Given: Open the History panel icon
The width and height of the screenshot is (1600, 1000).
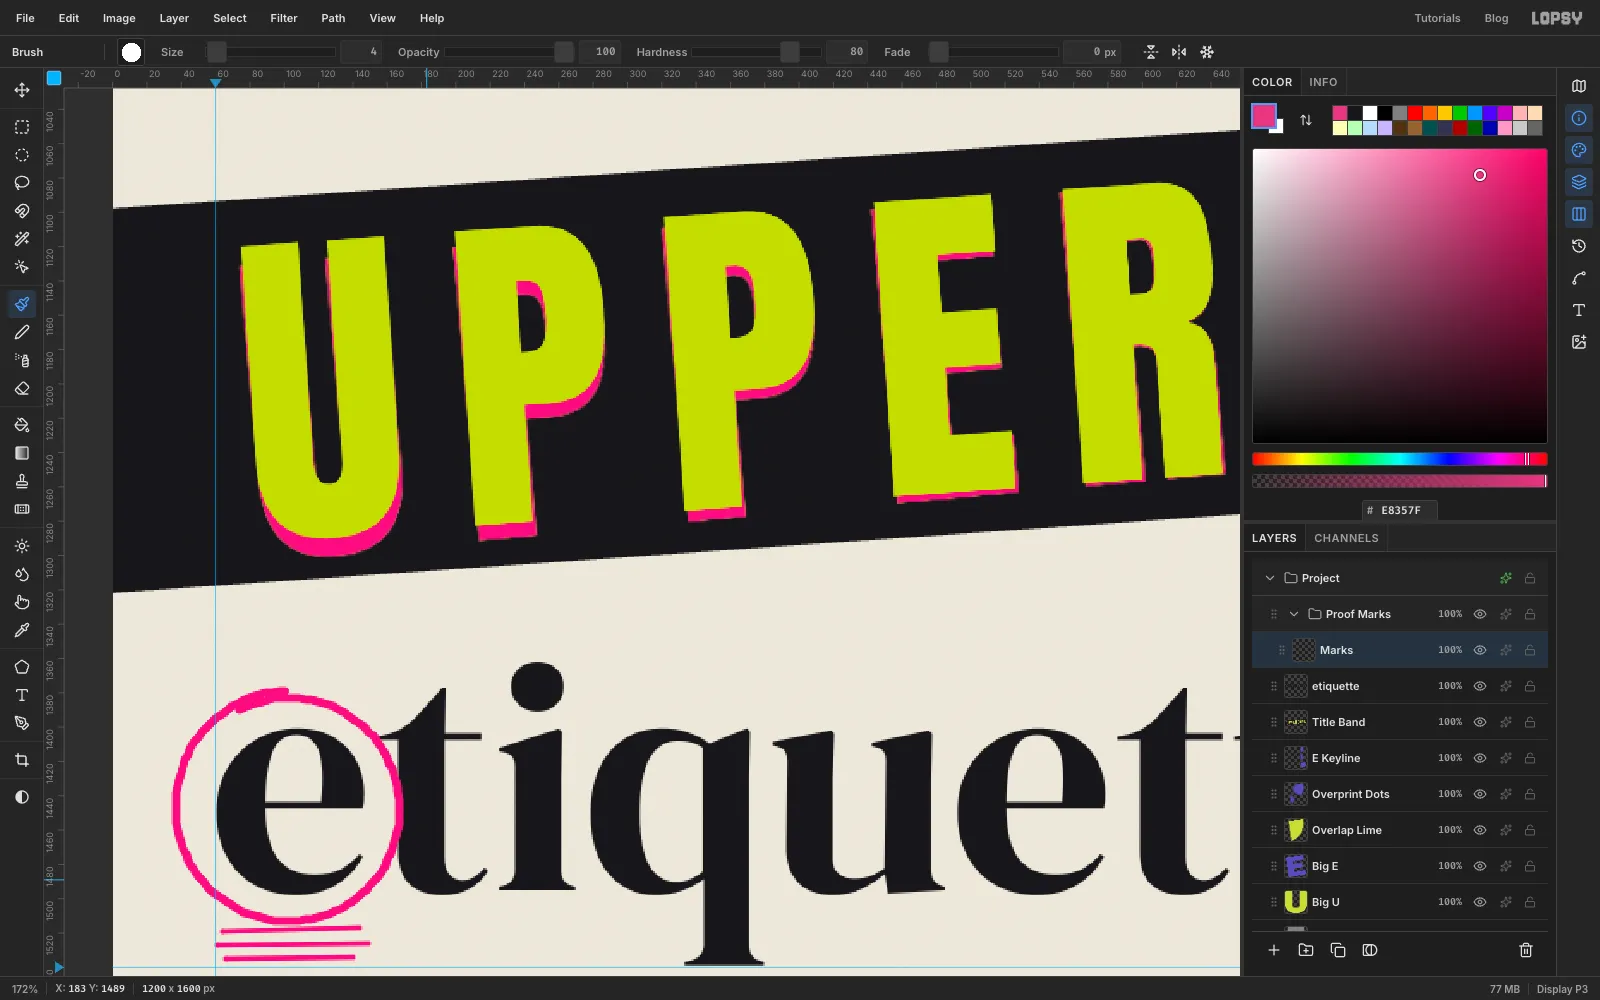Looking at the screenshot, I should pos(1579,246).
